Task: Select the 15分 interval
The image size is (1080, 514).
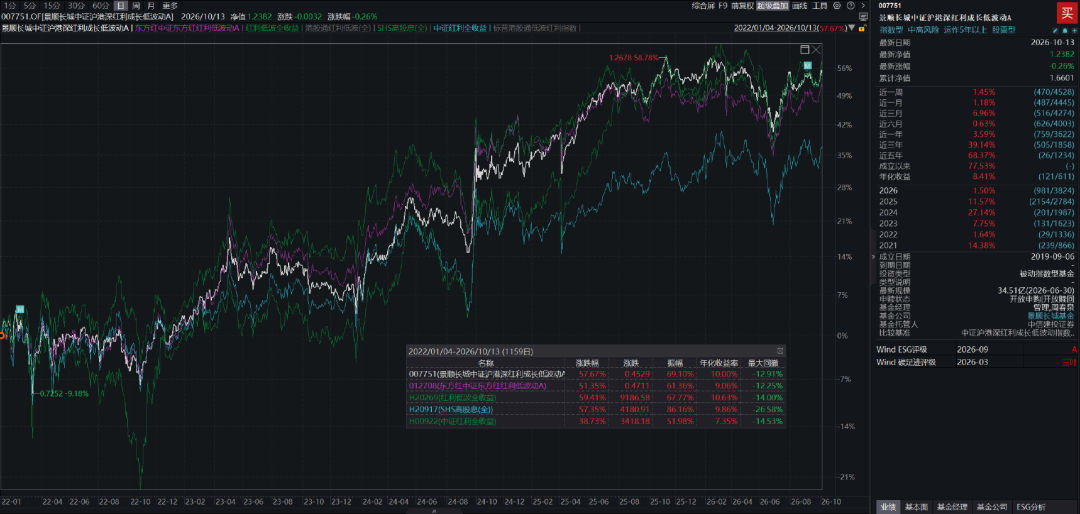Action: coord(52,6)
